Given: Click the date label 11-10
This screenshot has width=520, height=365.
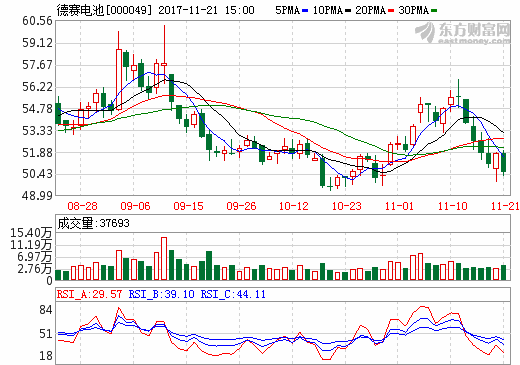Looking at the screenshot, I should 452,206.
